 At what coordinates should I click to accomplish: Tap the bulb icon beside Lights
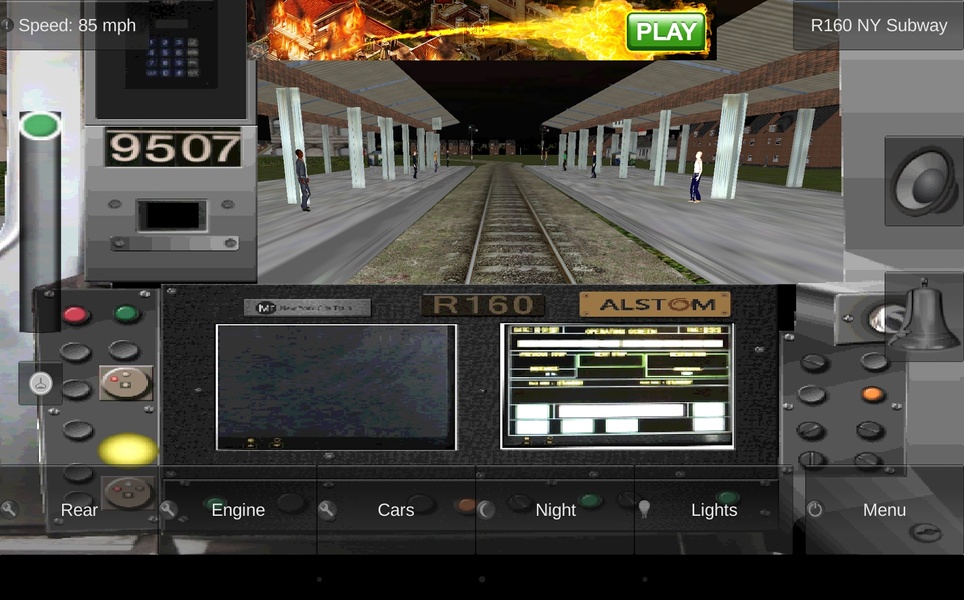tap(644, 510)
